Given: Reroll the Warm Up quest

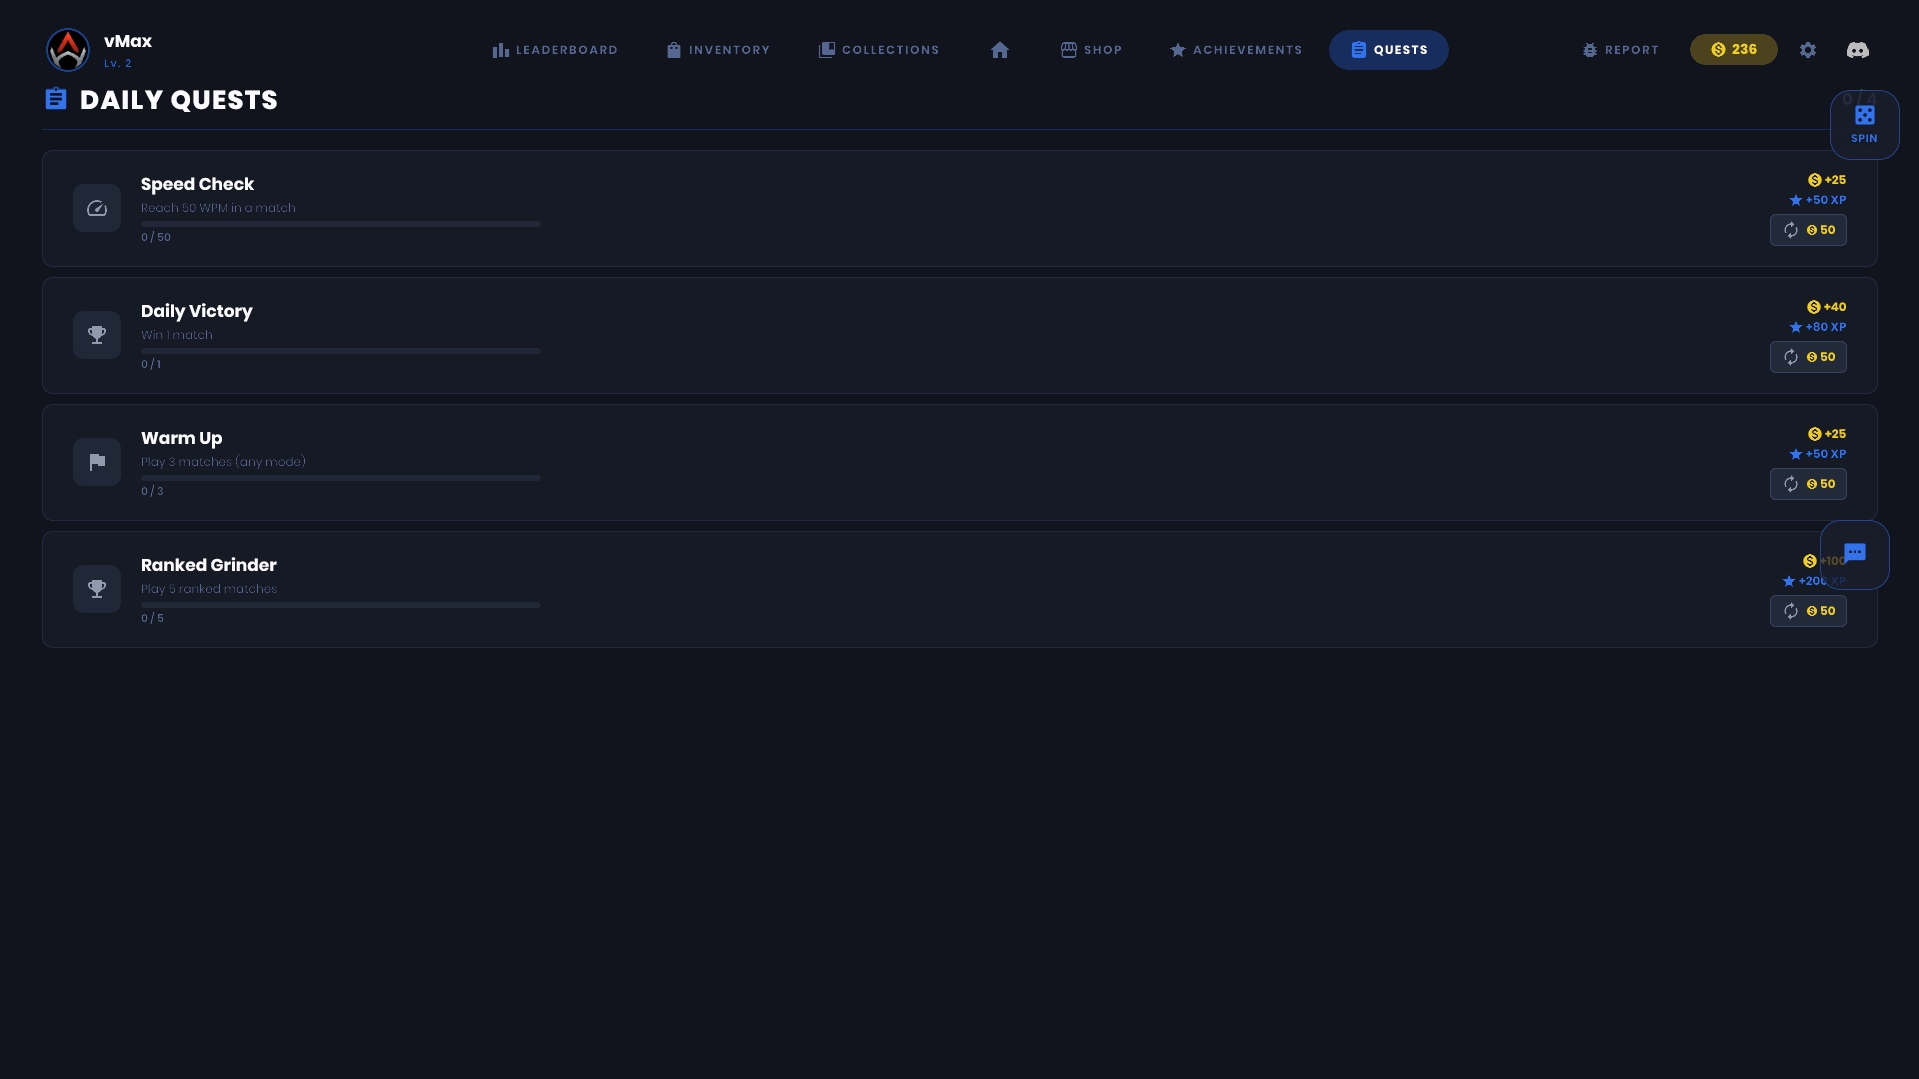Looking at the screenshot, I should tap(1807, 484).
